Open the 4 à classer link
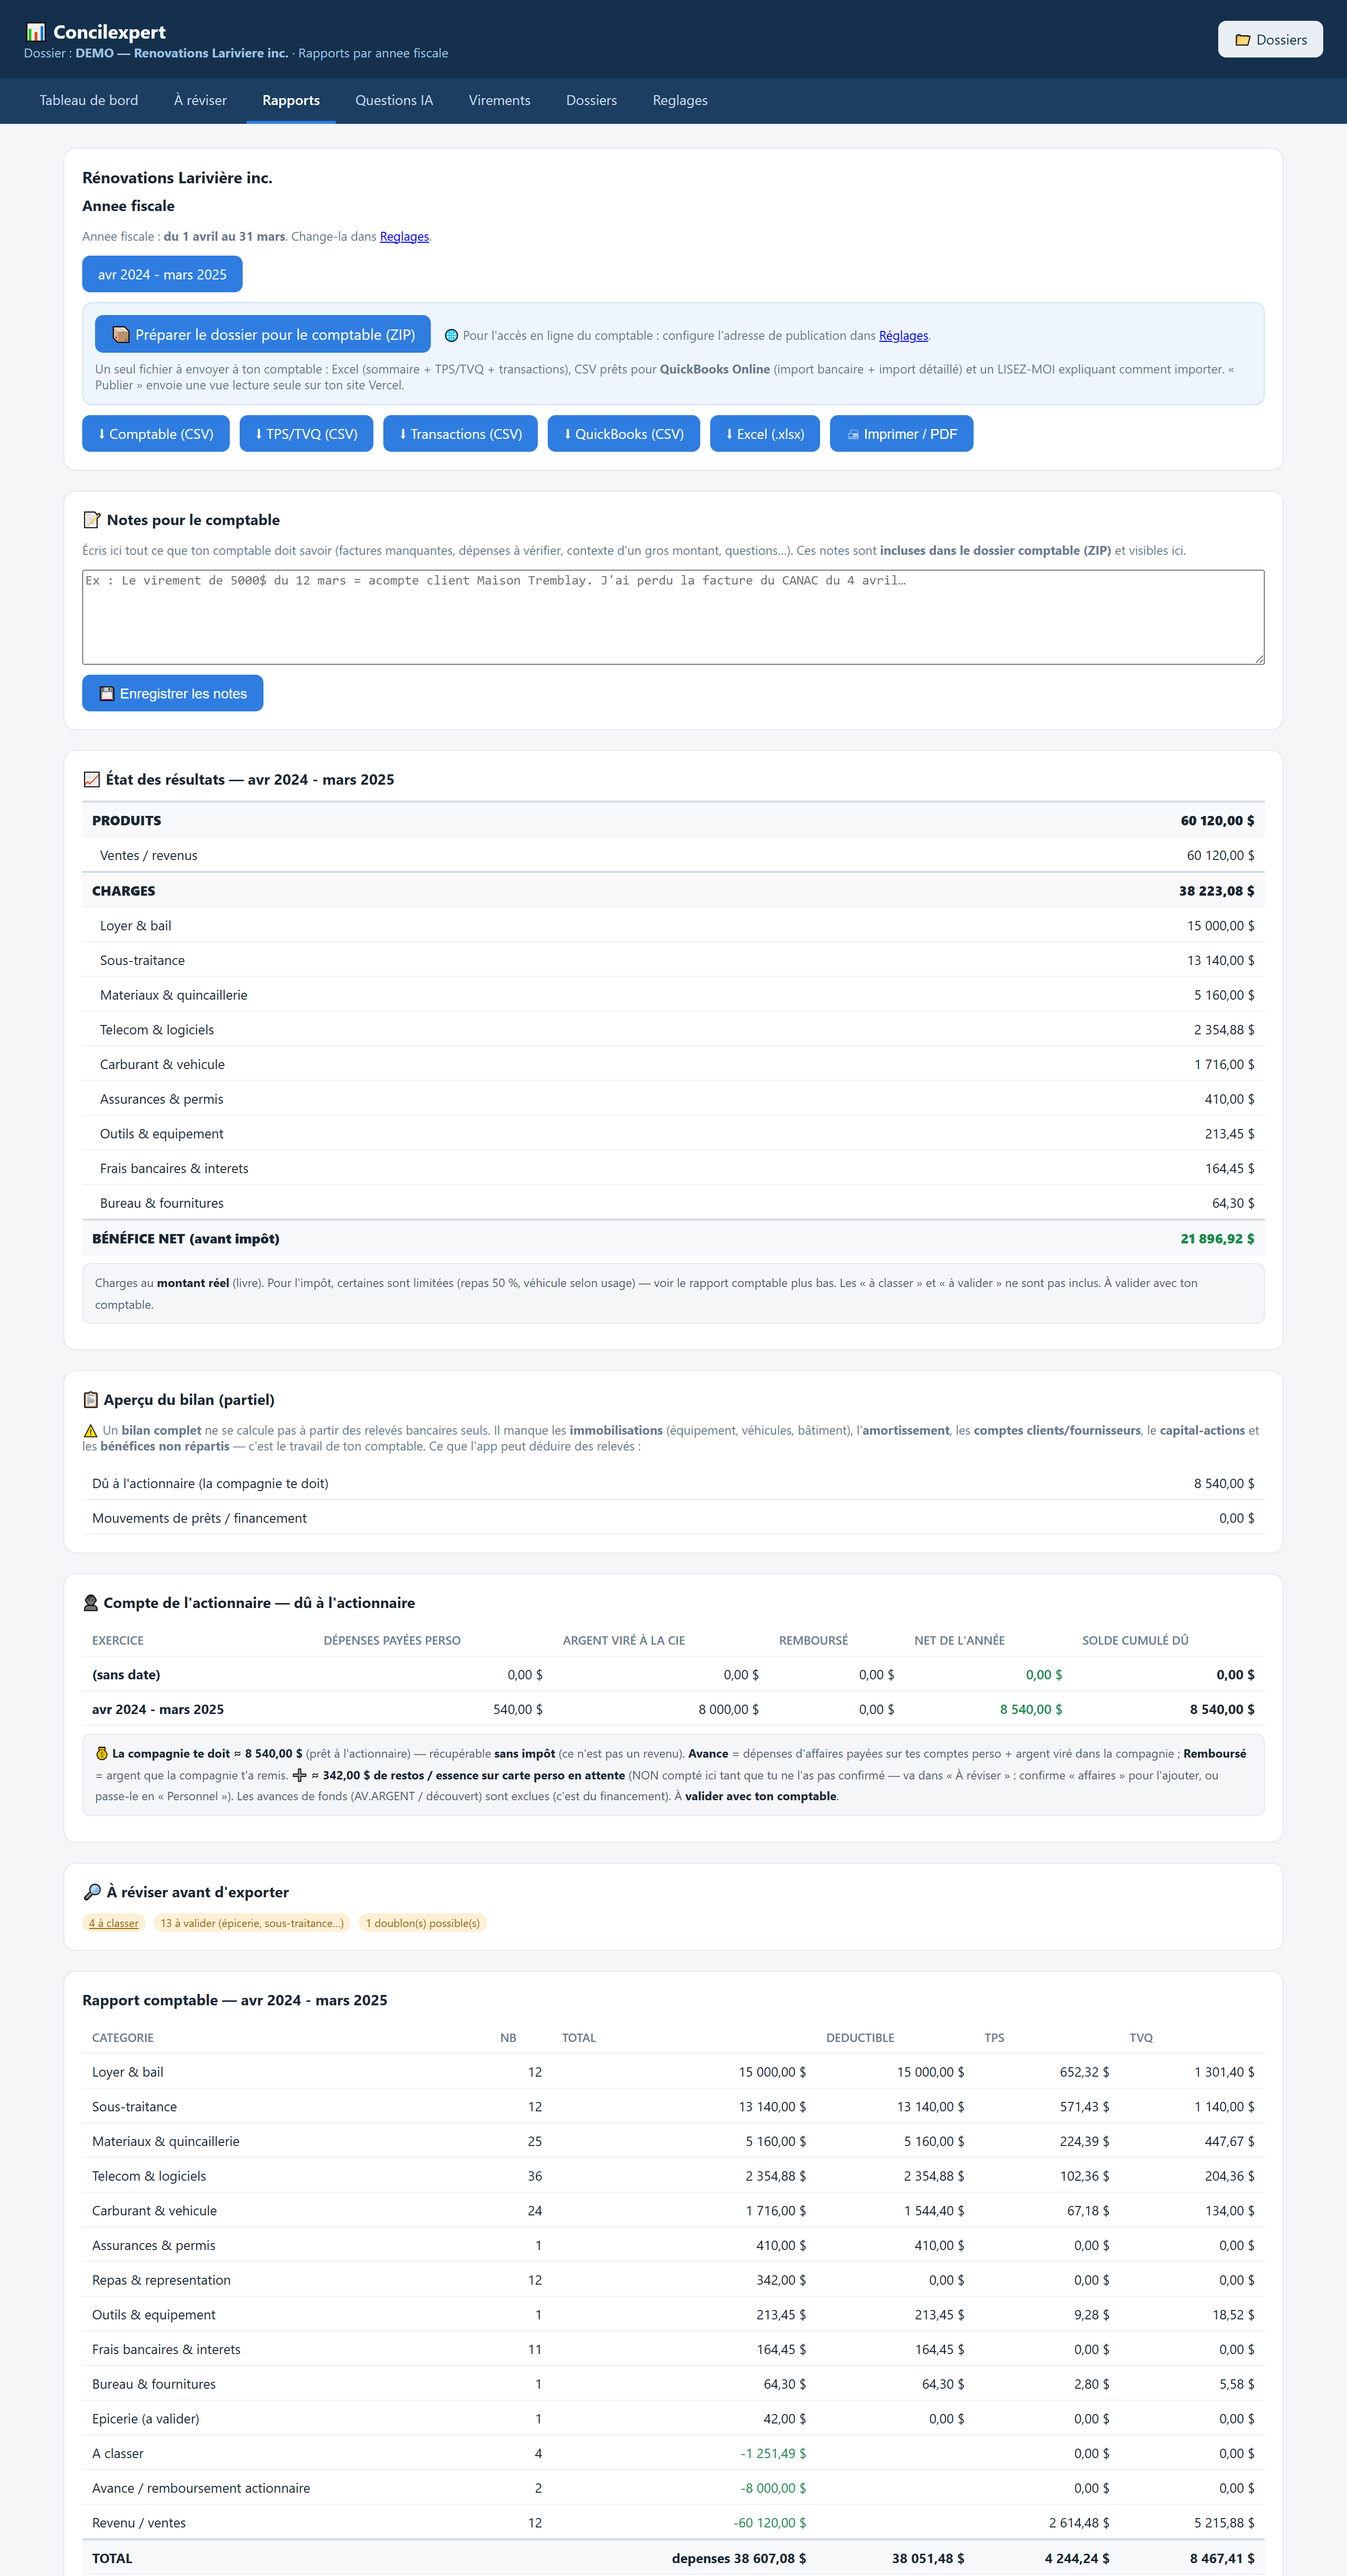Viewport: 1347px width, 2576px height. pyautogui.click(x=114, y=1923)
